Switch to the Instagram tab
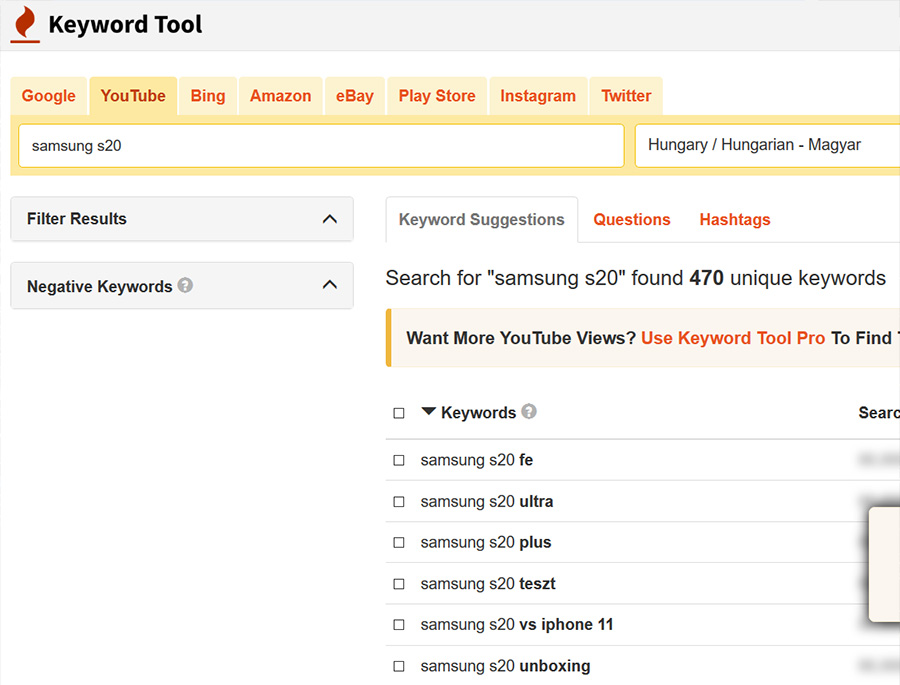Viewport: 900px width, 685px height. pos(538,96)
